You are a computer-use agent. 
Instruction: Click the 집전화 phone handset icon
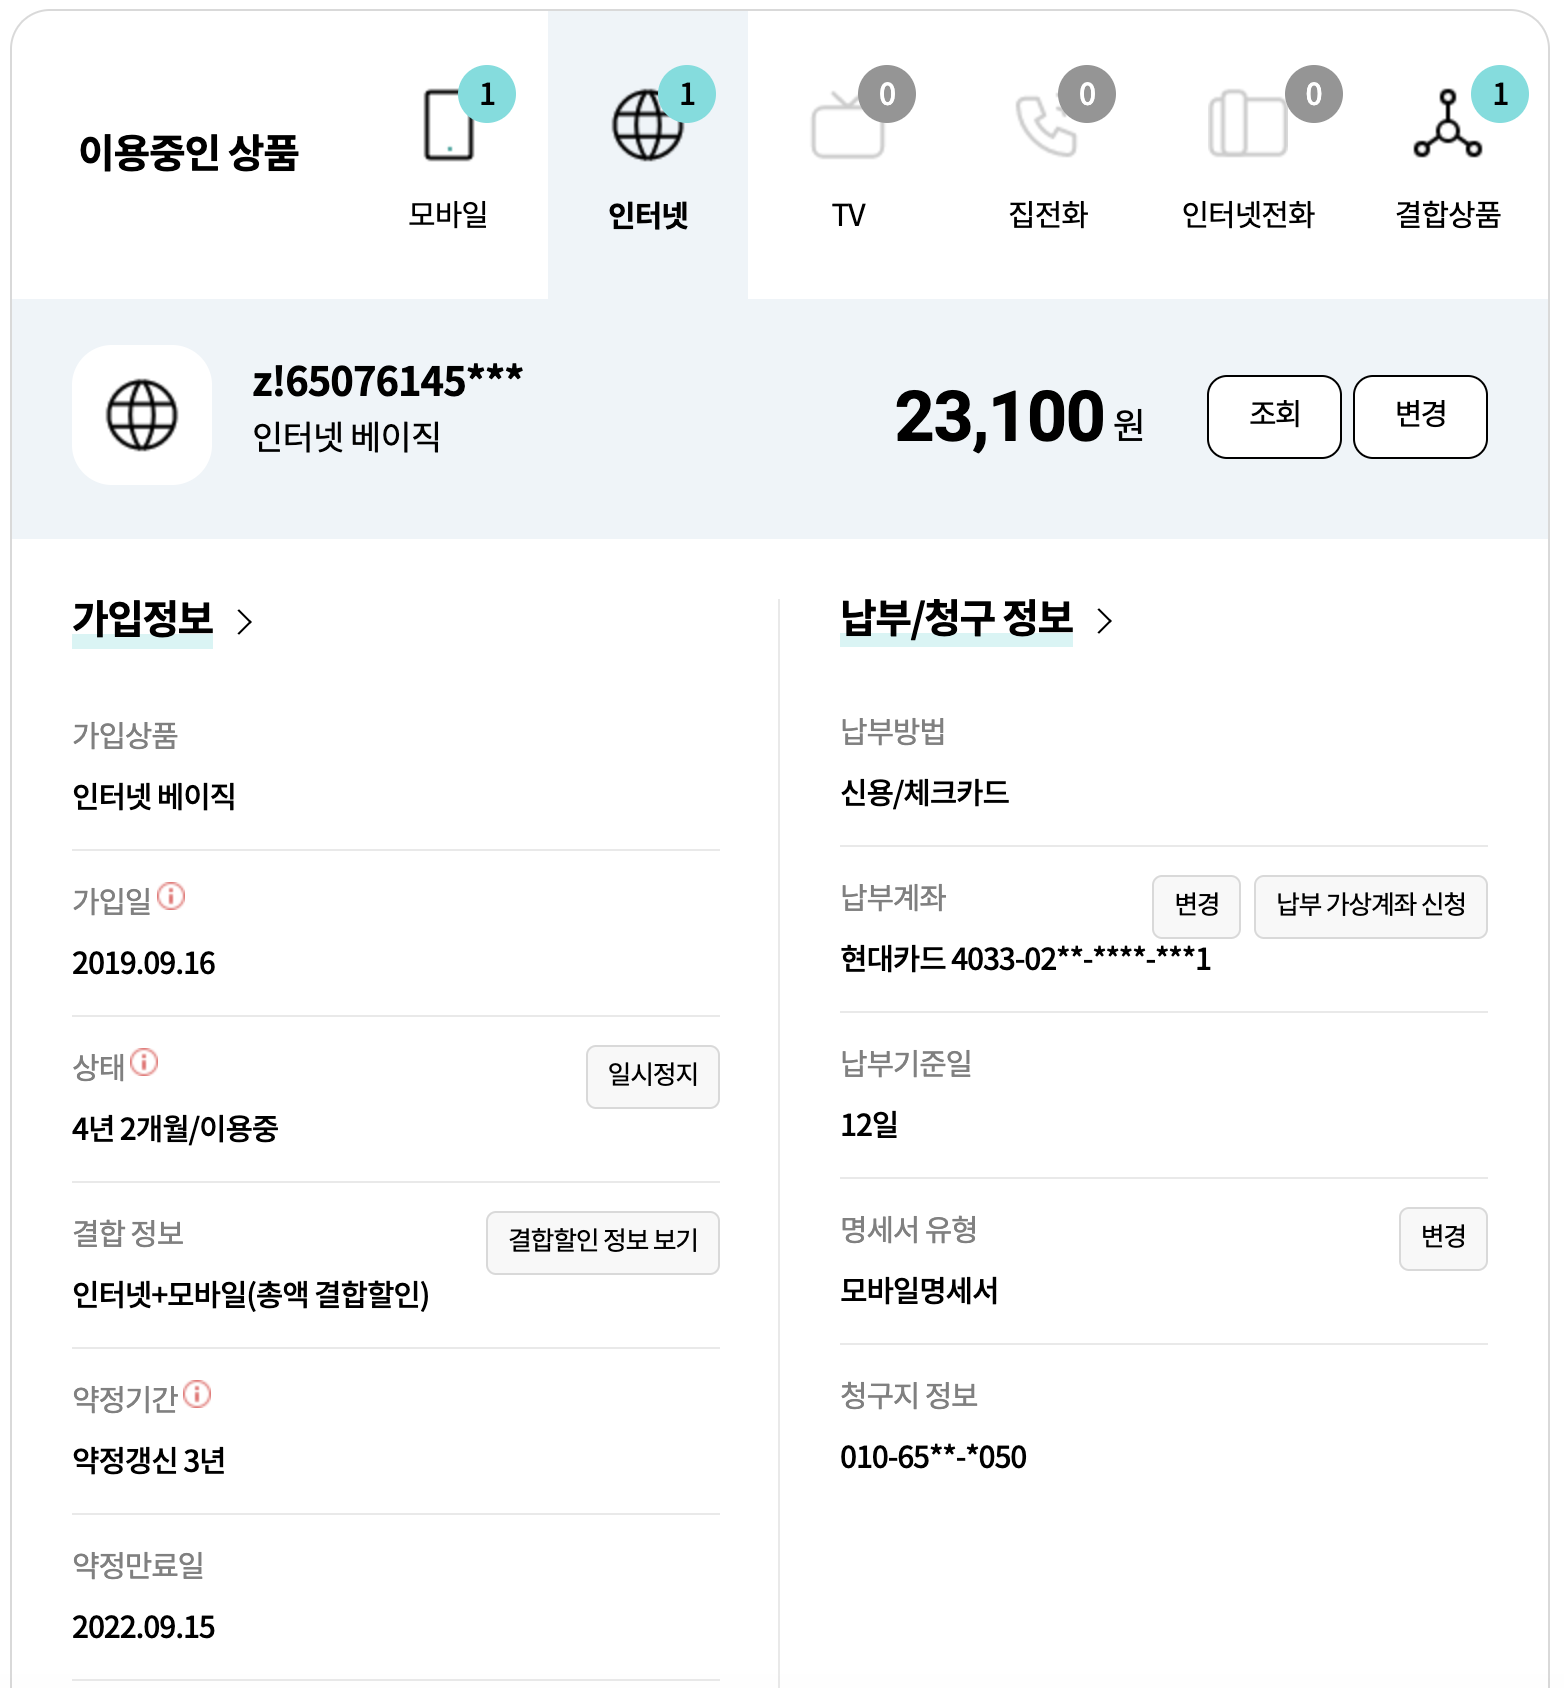(x=1046, y=127)
